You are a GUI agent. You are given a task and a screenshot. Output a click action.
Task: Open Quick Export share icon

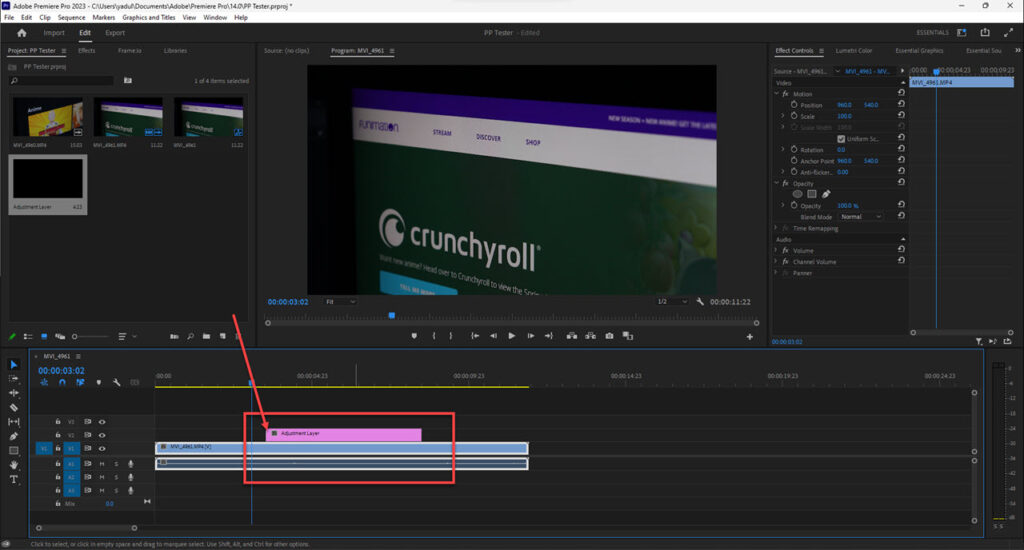coord(985,33)
